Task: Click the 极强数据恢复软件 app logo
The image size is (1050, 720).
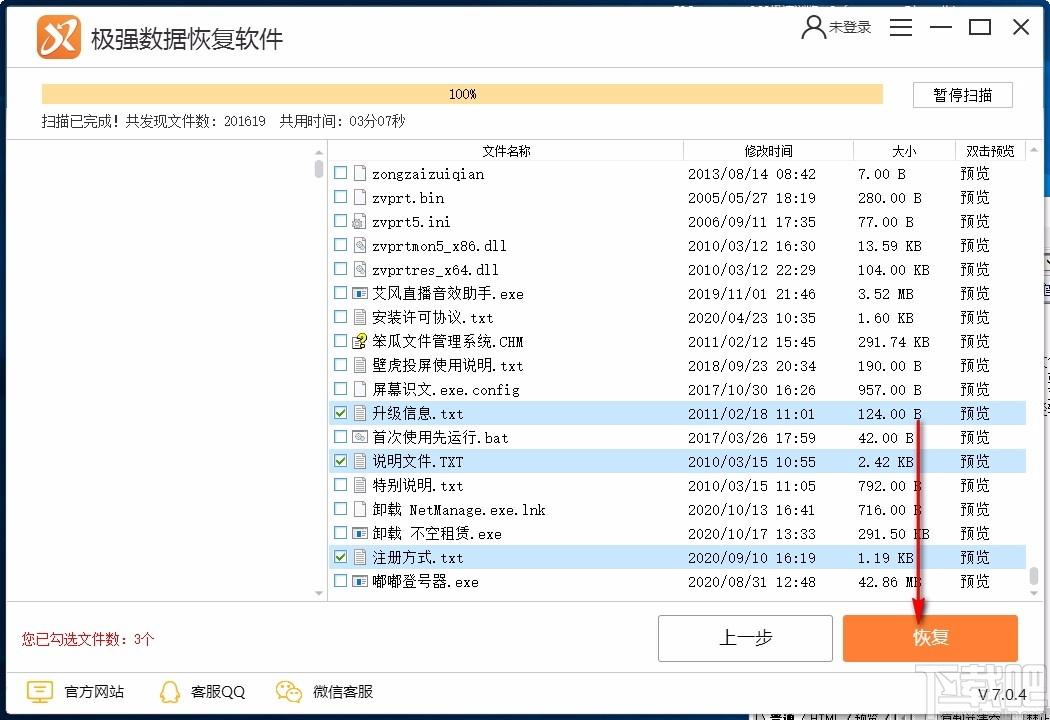Action: point(59,38)
